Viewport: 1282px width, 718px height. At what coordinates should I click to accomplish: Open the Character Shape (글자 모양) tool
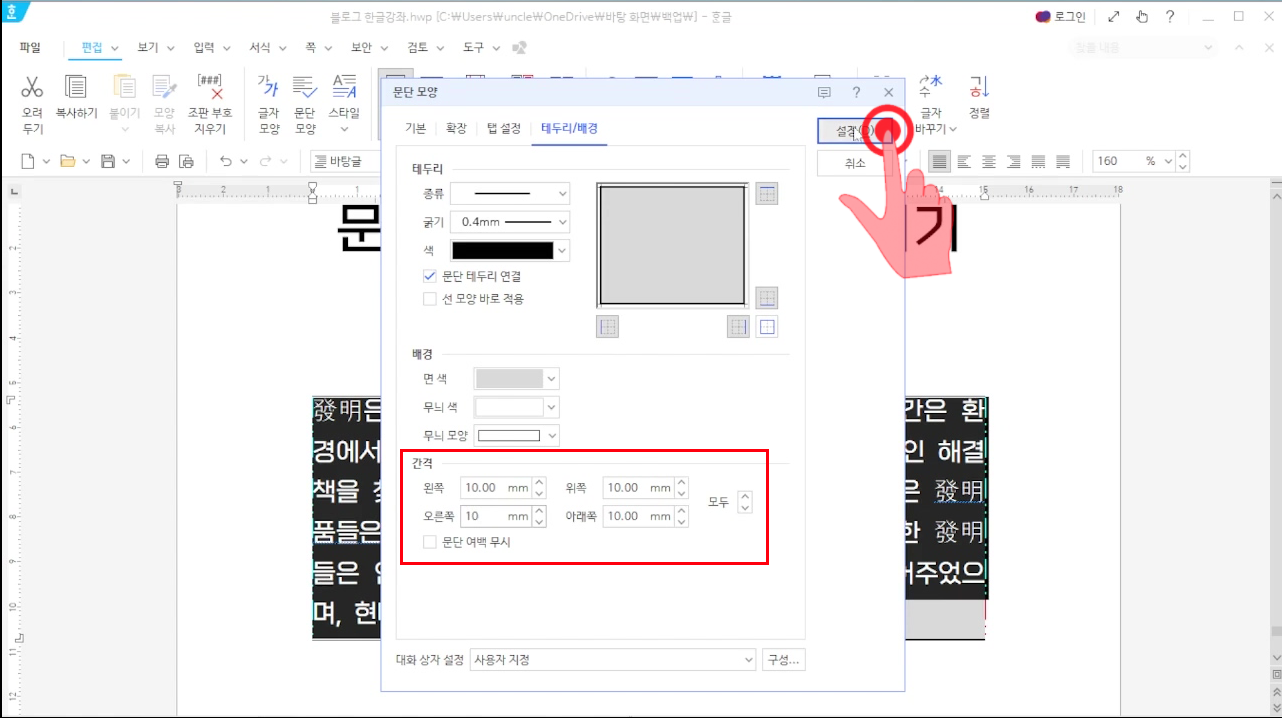pyautogui.click(x=268, y=87)
